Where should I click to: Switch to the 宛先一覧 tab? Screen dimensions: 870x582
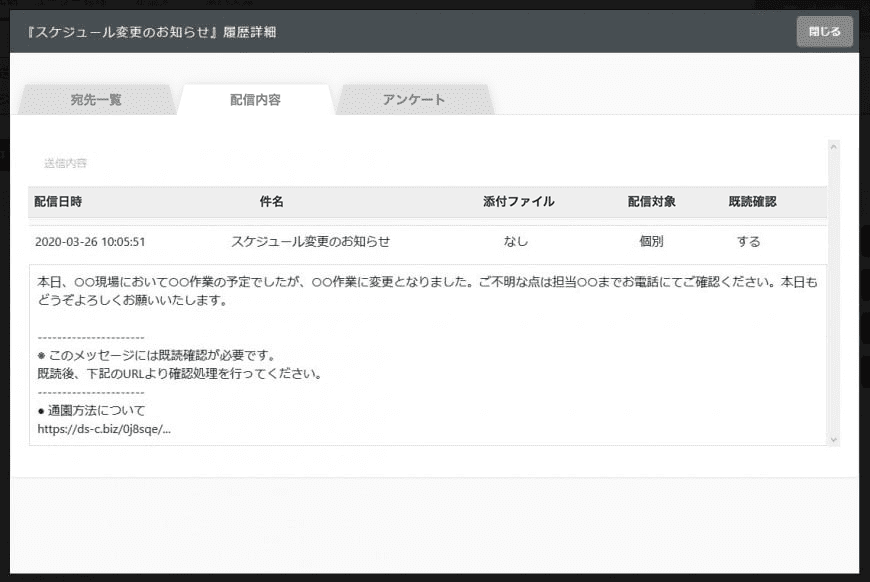(x=97, y=100)
